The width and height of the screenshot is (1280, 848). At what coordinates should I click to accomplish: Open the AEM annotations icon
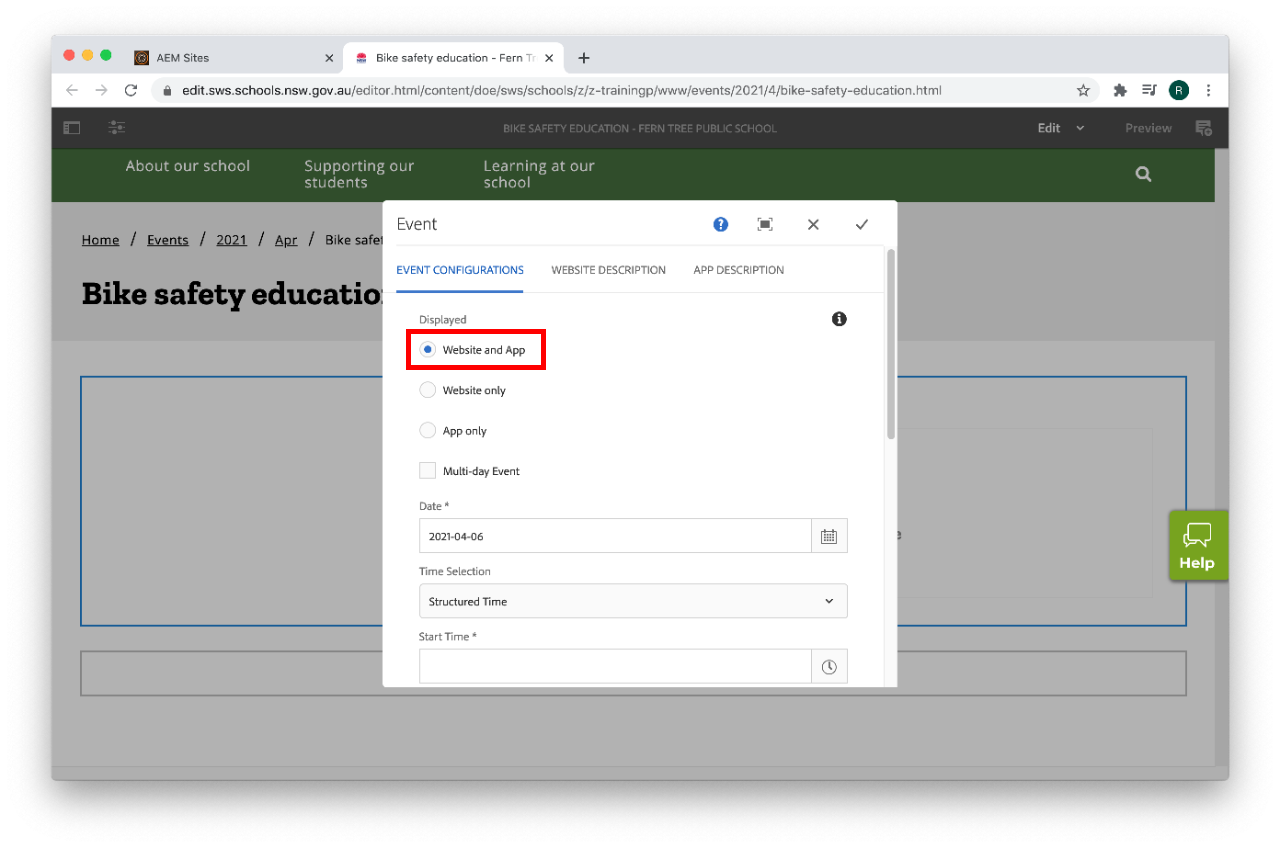[1204, 128]
